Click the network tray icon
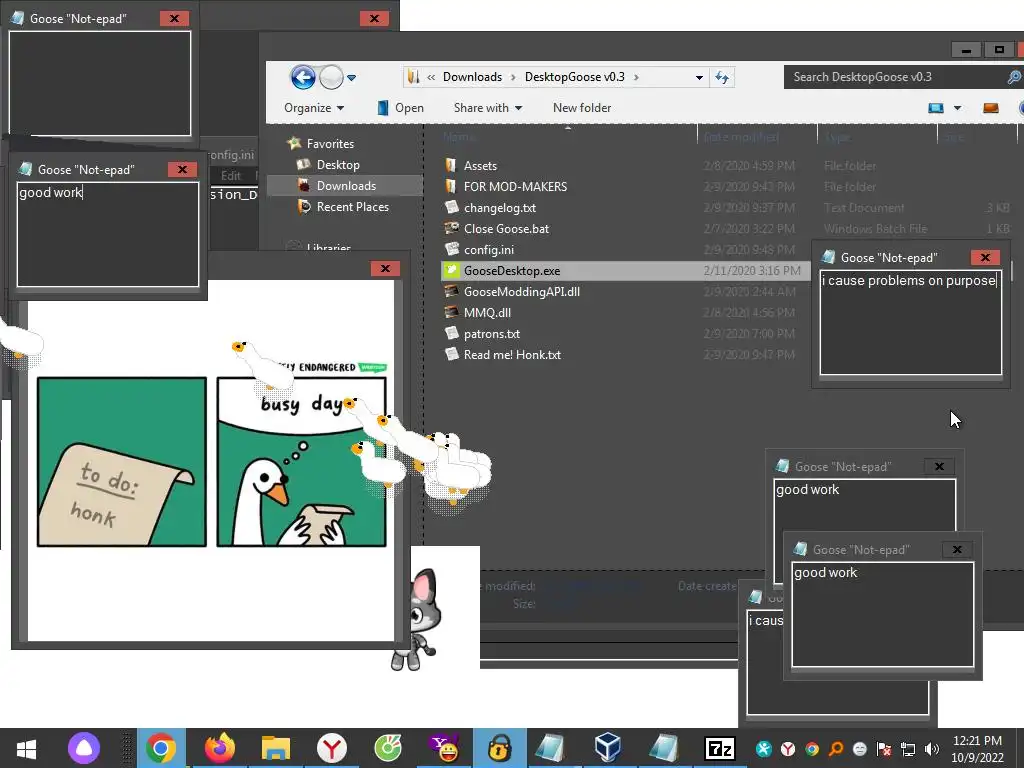1024x768 pixels. pyautogui.click(x=908, y=749)
